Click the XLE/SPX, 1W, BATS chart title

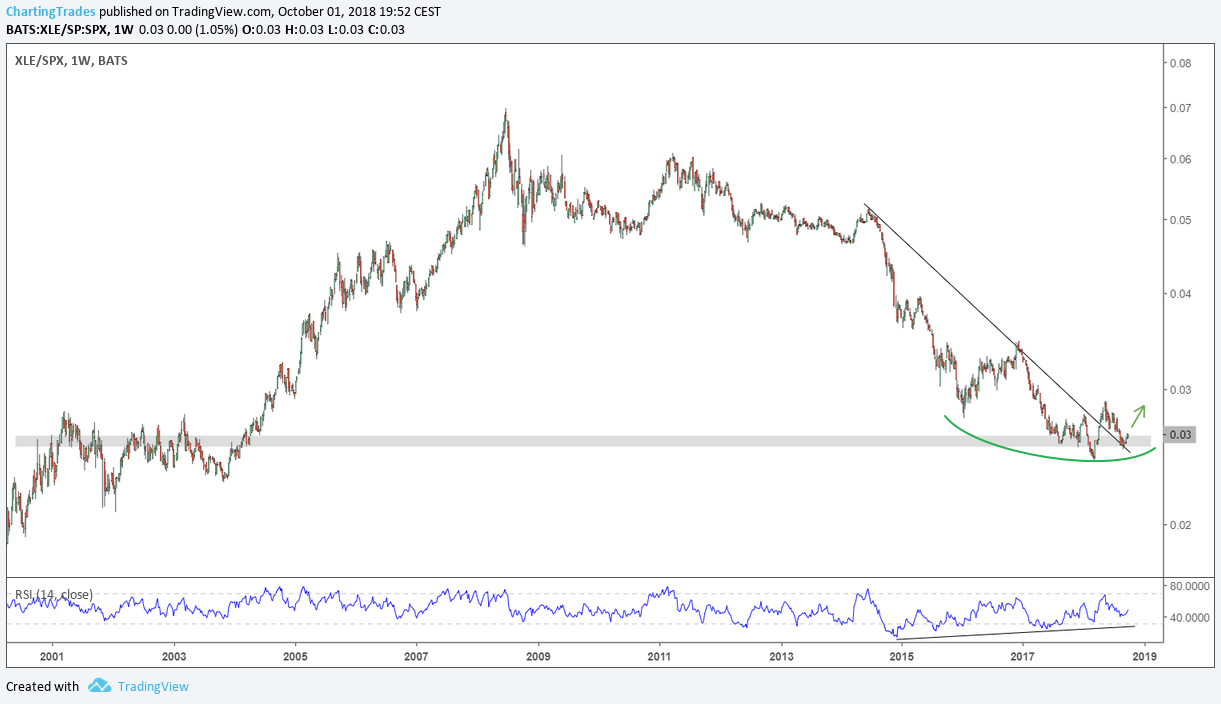(71, 61)
